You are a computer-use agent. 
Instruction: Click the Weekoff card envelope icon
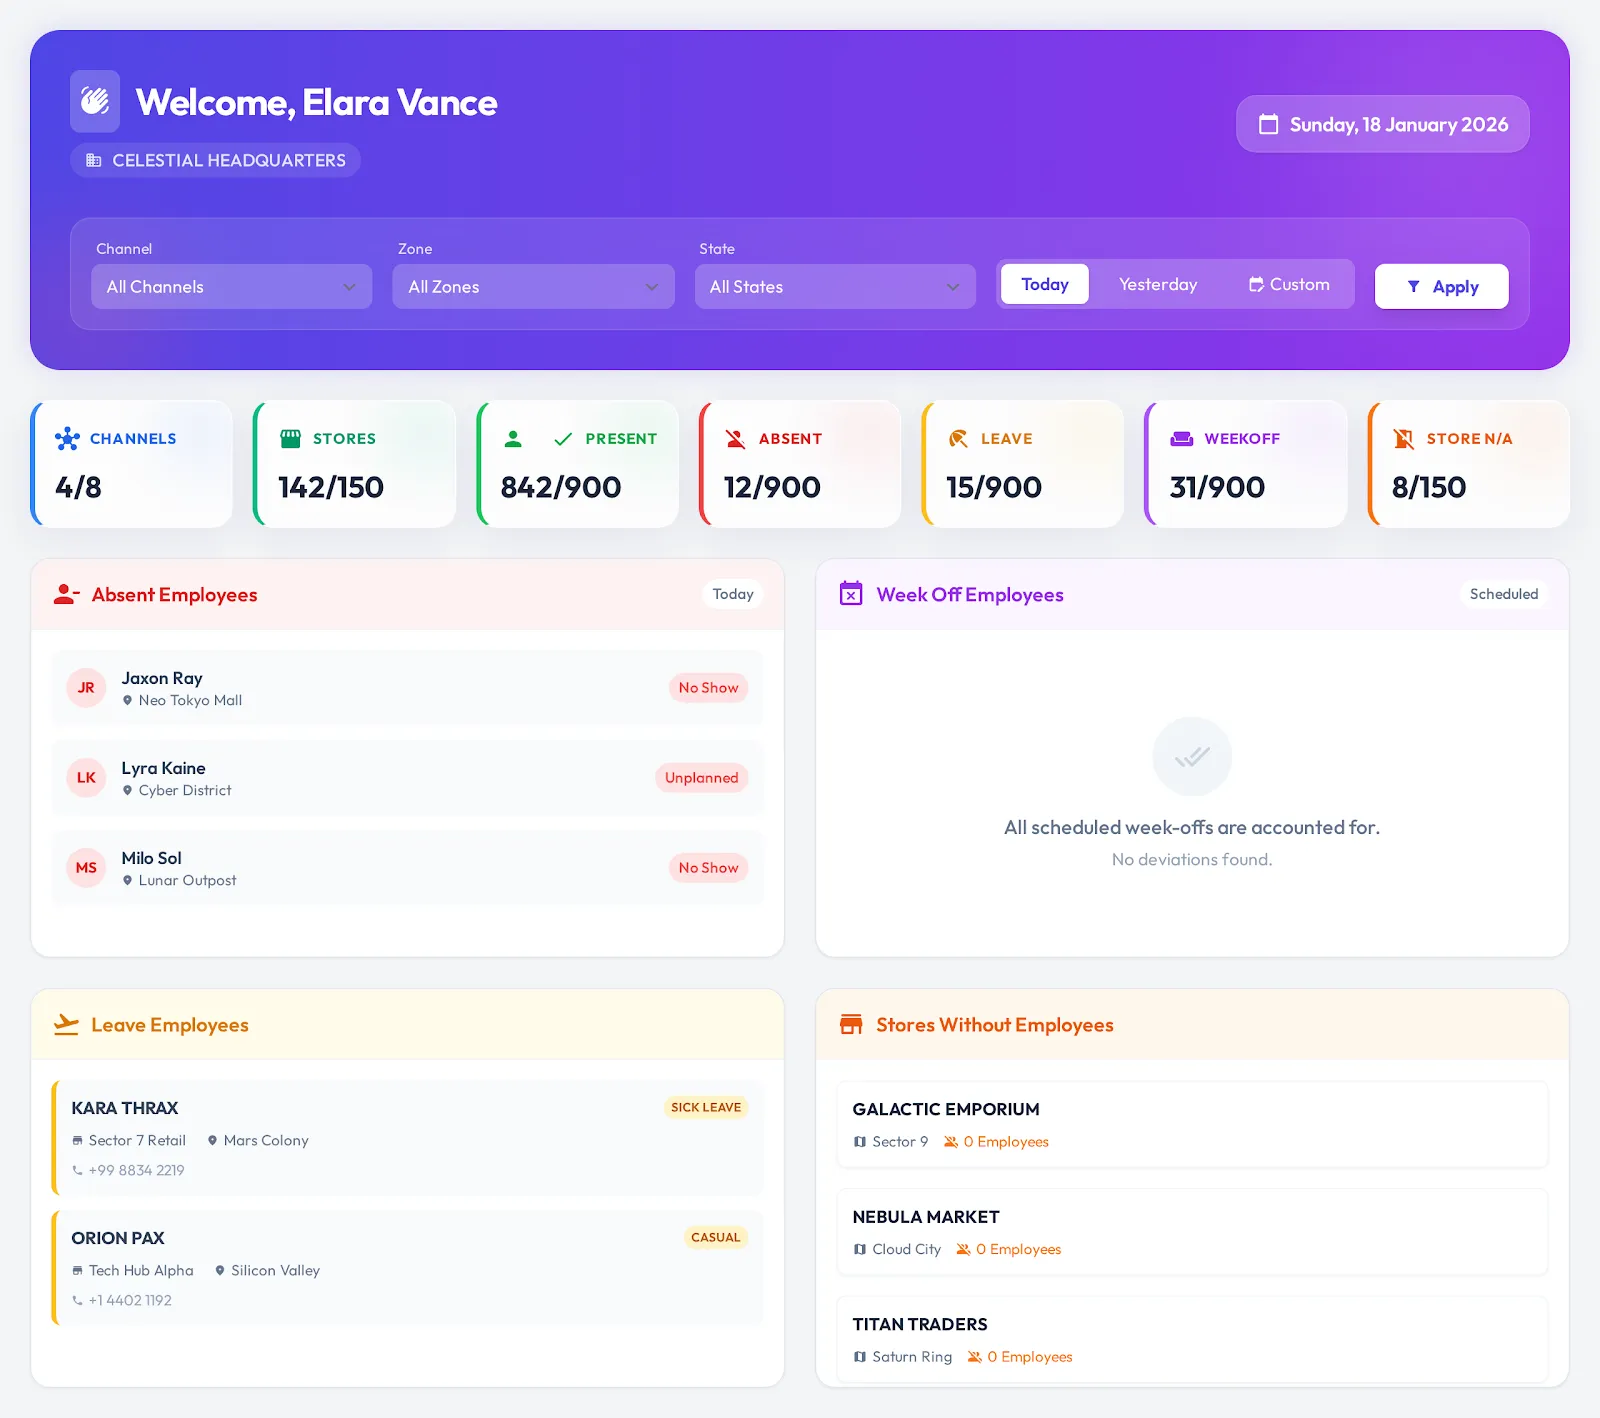click(1181, 438)
